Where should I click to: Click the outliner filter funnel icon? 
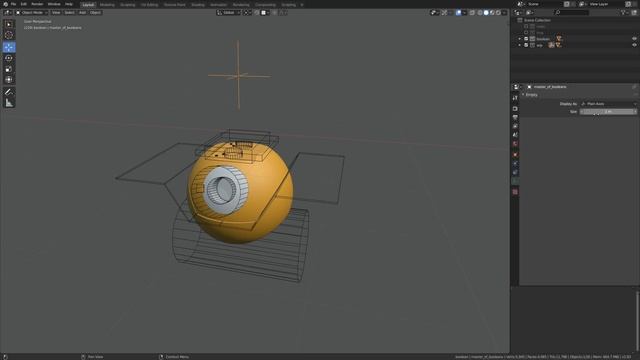click(623, 13)
